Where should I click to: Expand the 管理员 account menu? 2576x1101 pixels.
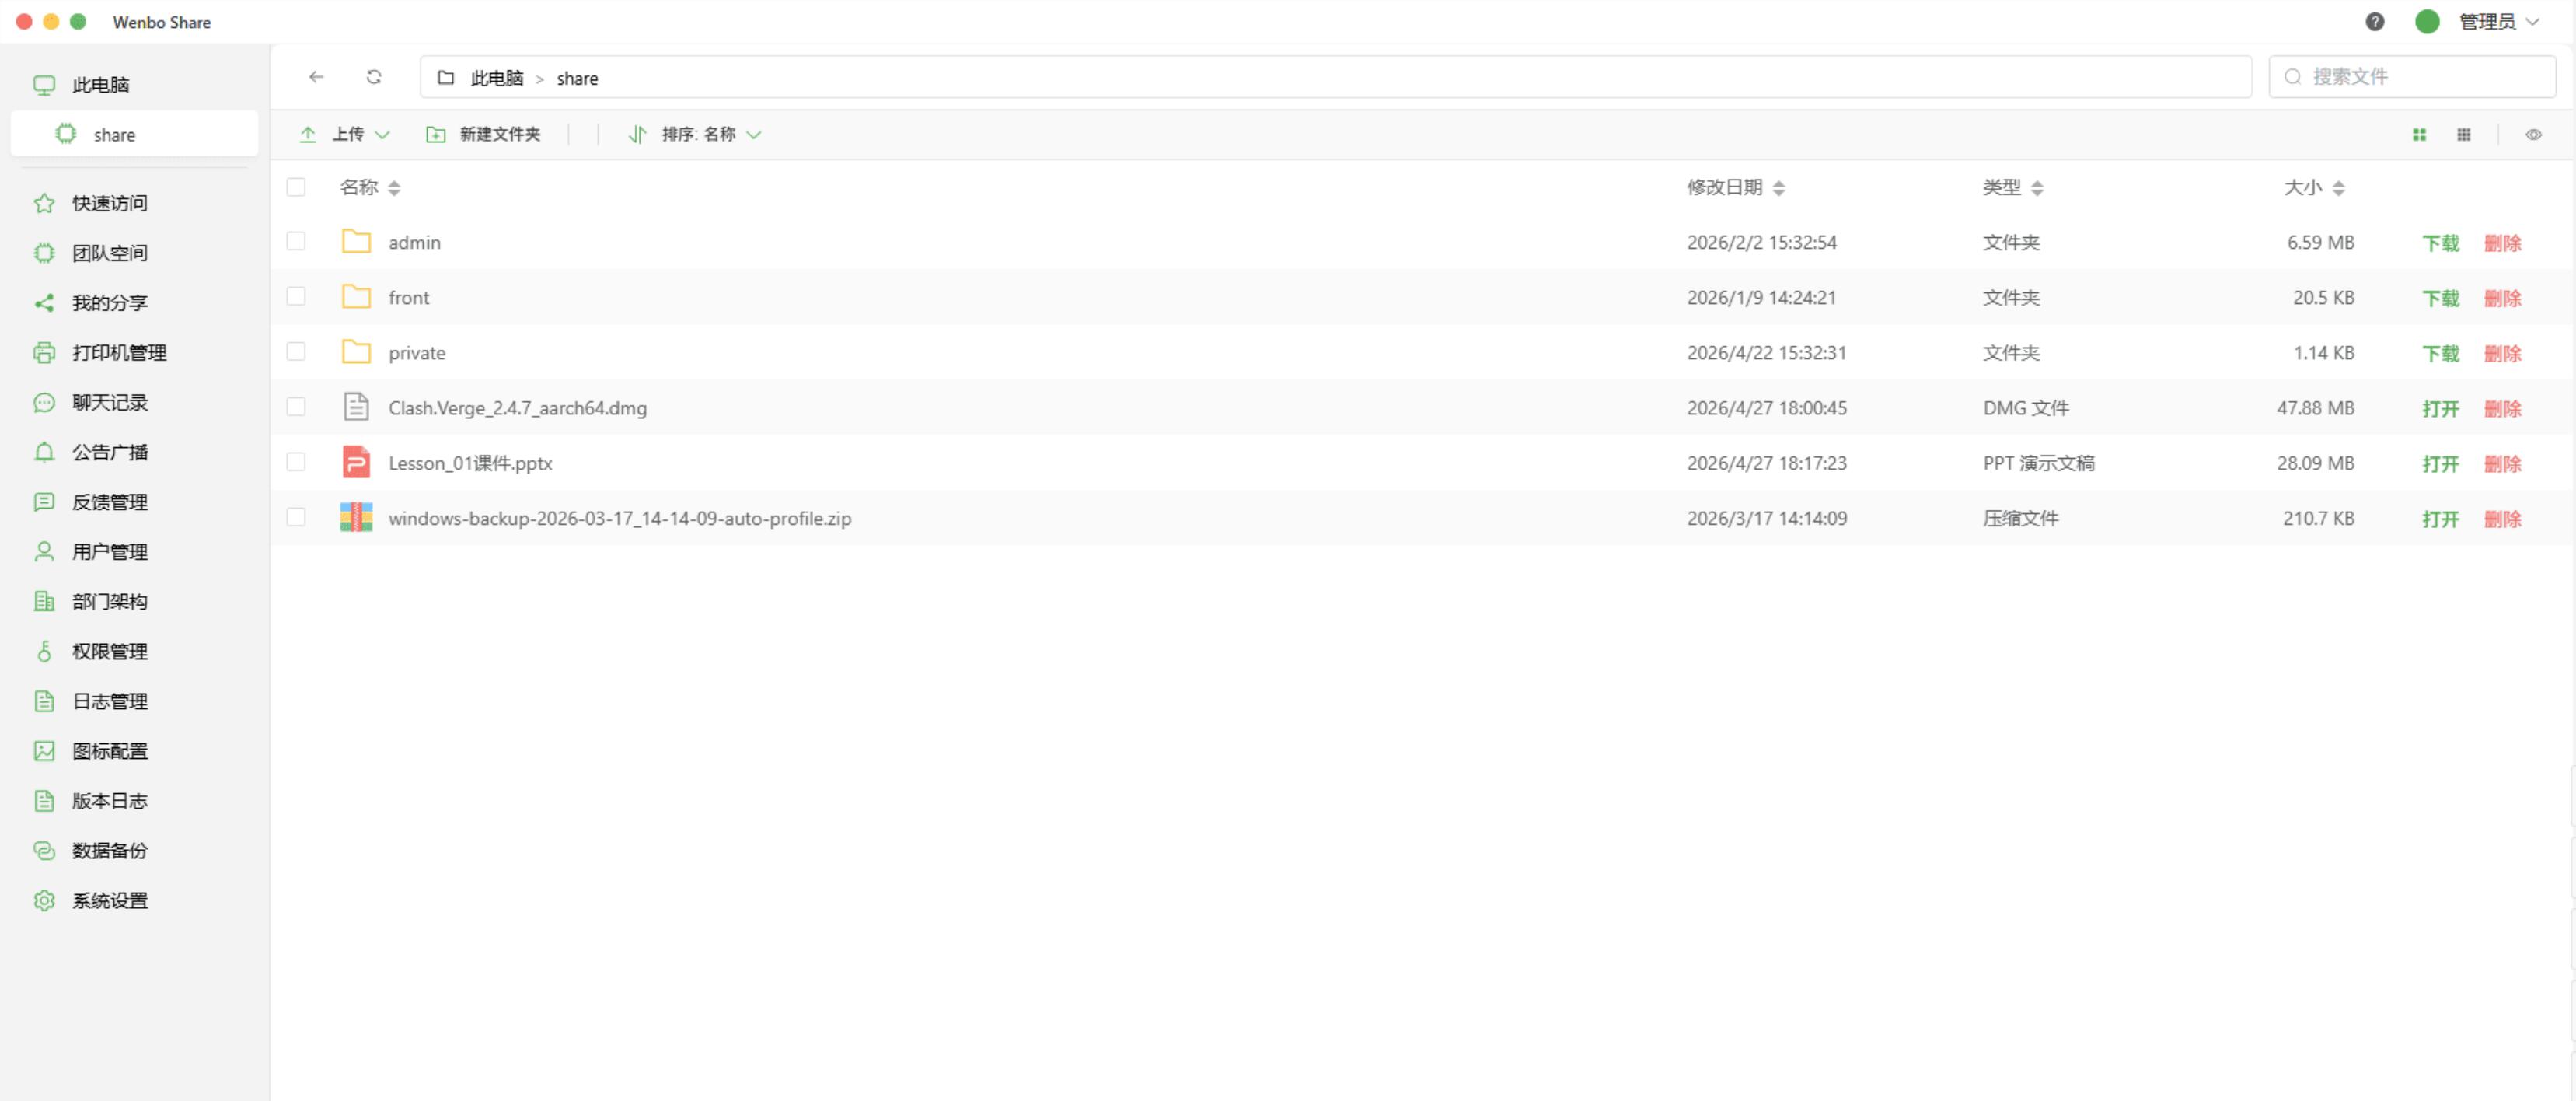click(x=2498, y=21)
